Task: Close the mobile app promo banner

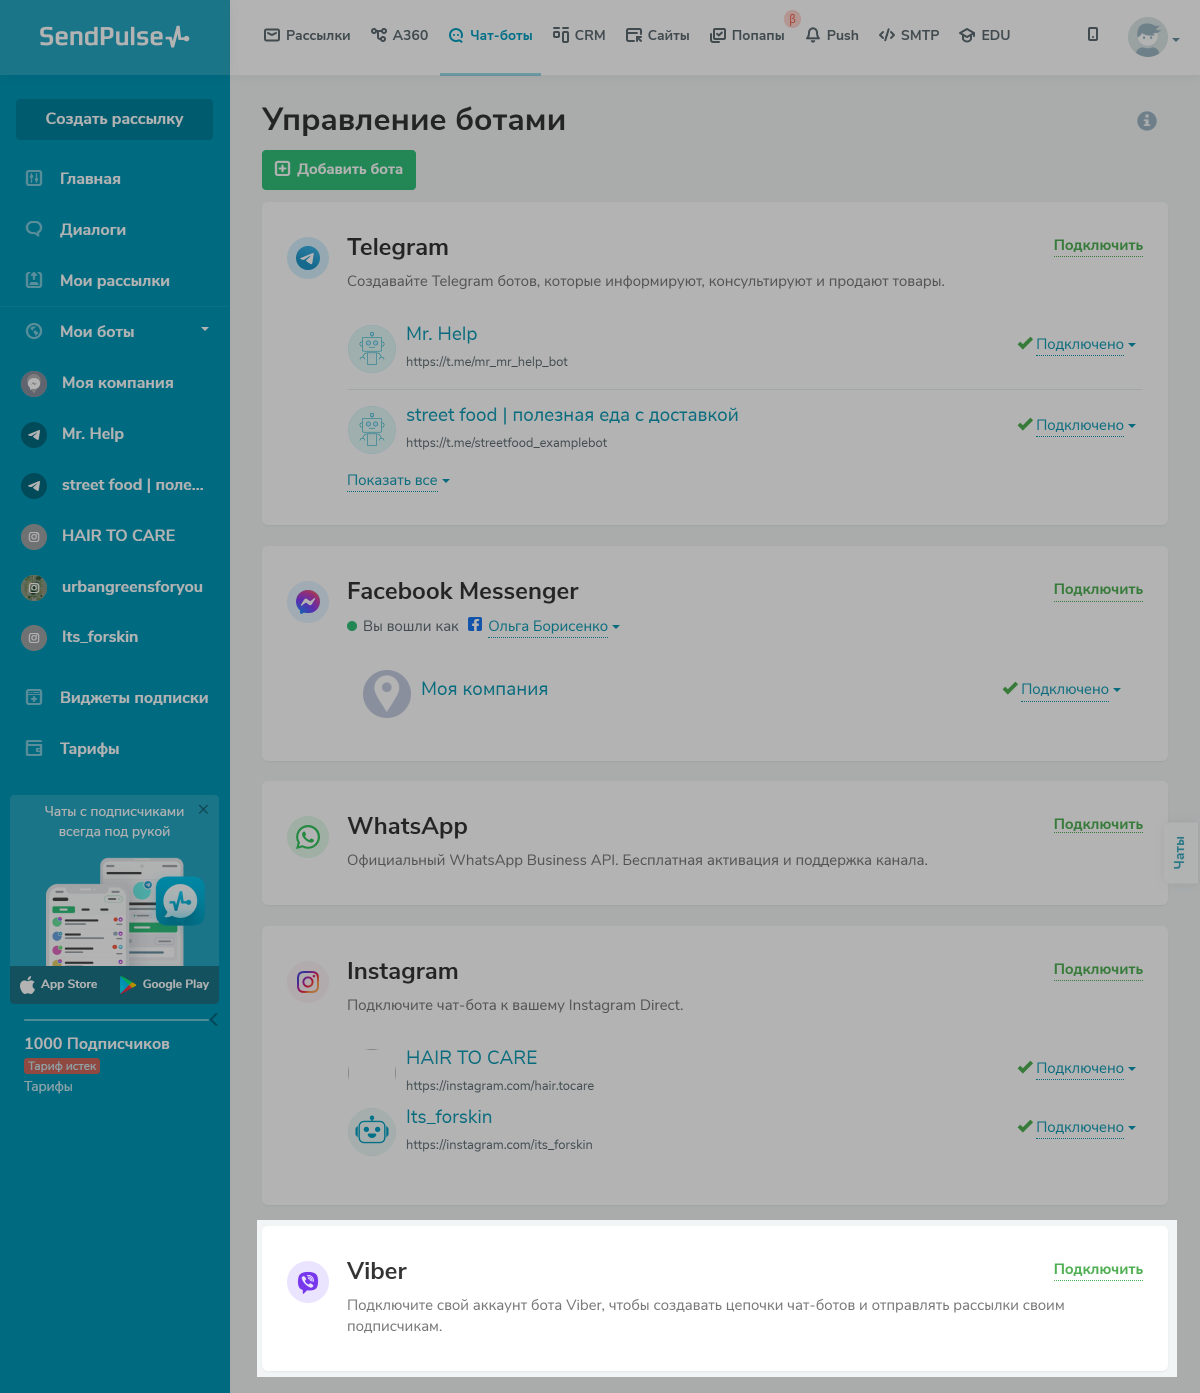Action: coord(204,809)
